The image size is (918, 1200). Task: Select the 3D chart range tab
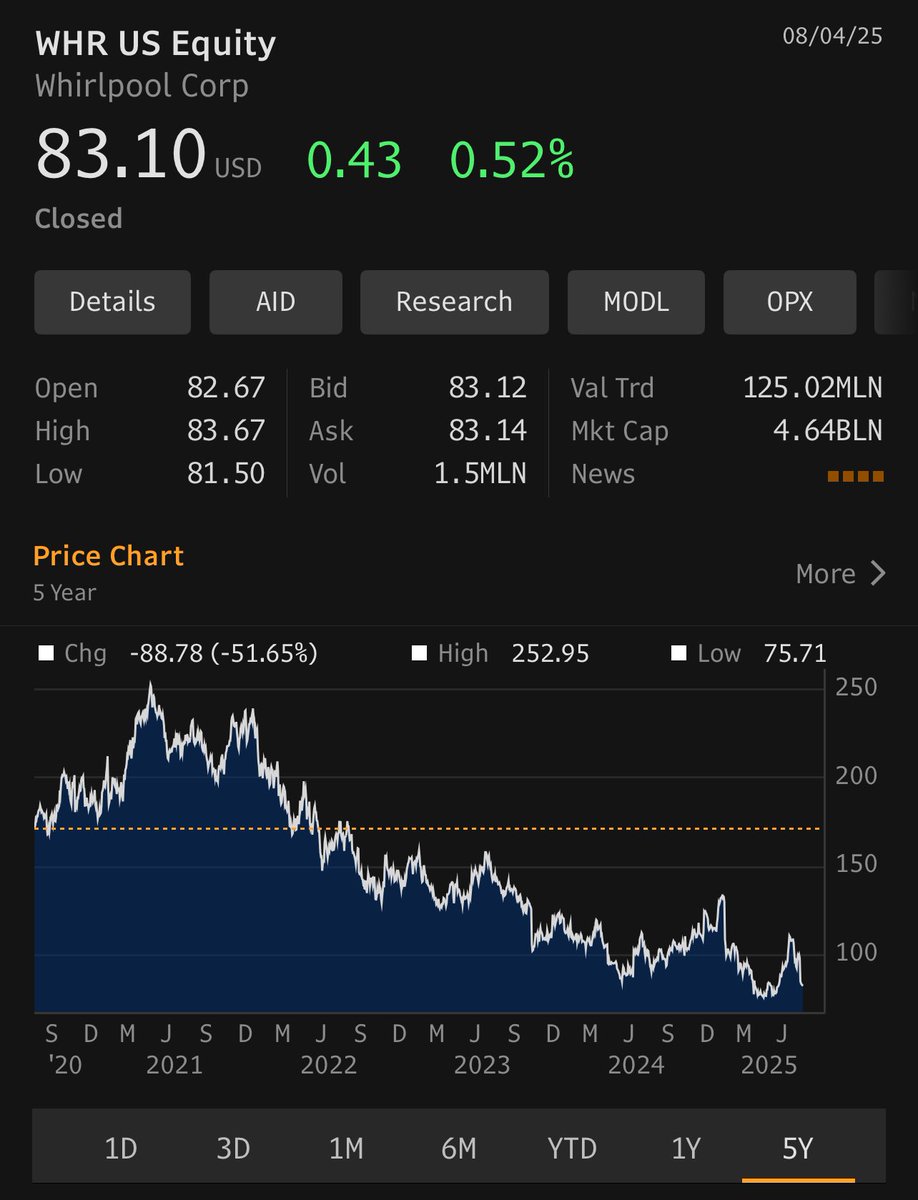pos(233,1149)
